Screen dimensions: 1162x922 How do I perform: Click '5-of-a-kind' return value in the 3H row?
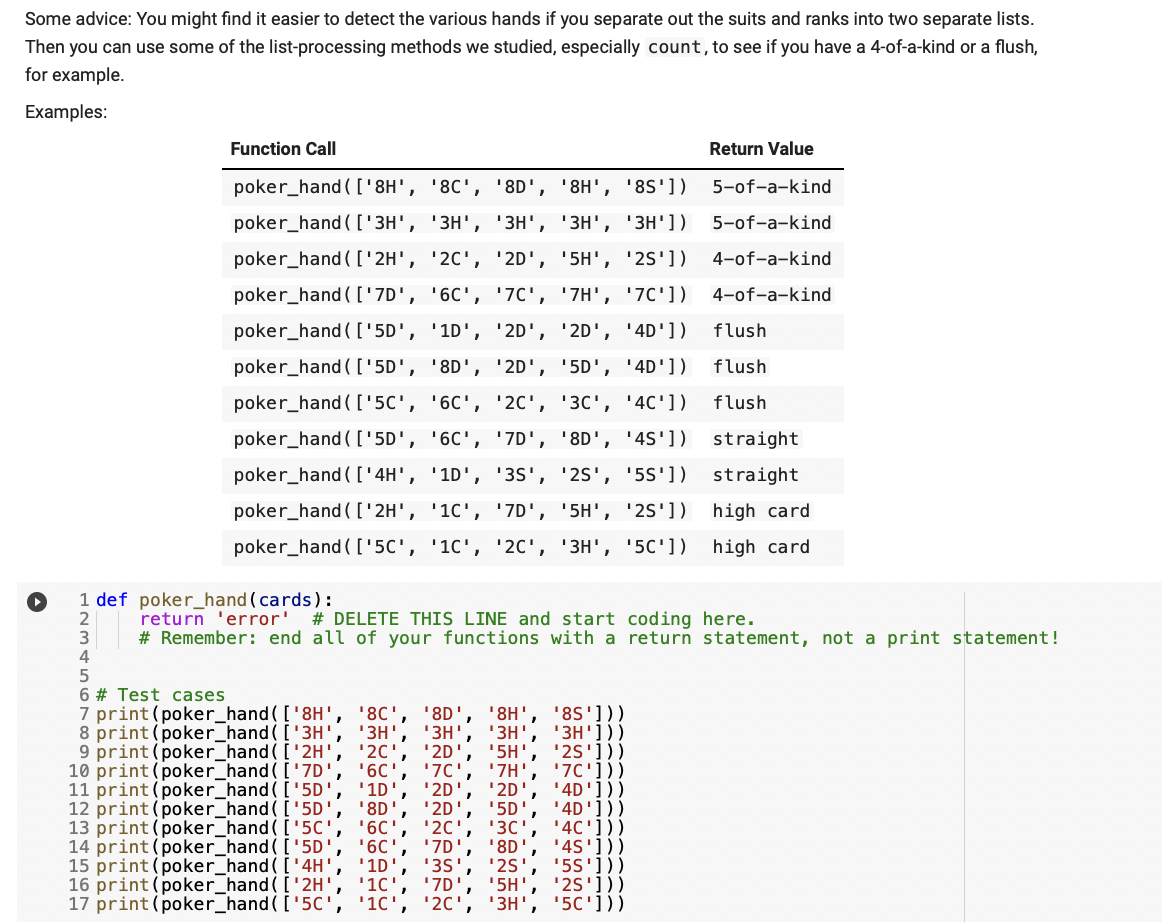[x=771, y=223]
